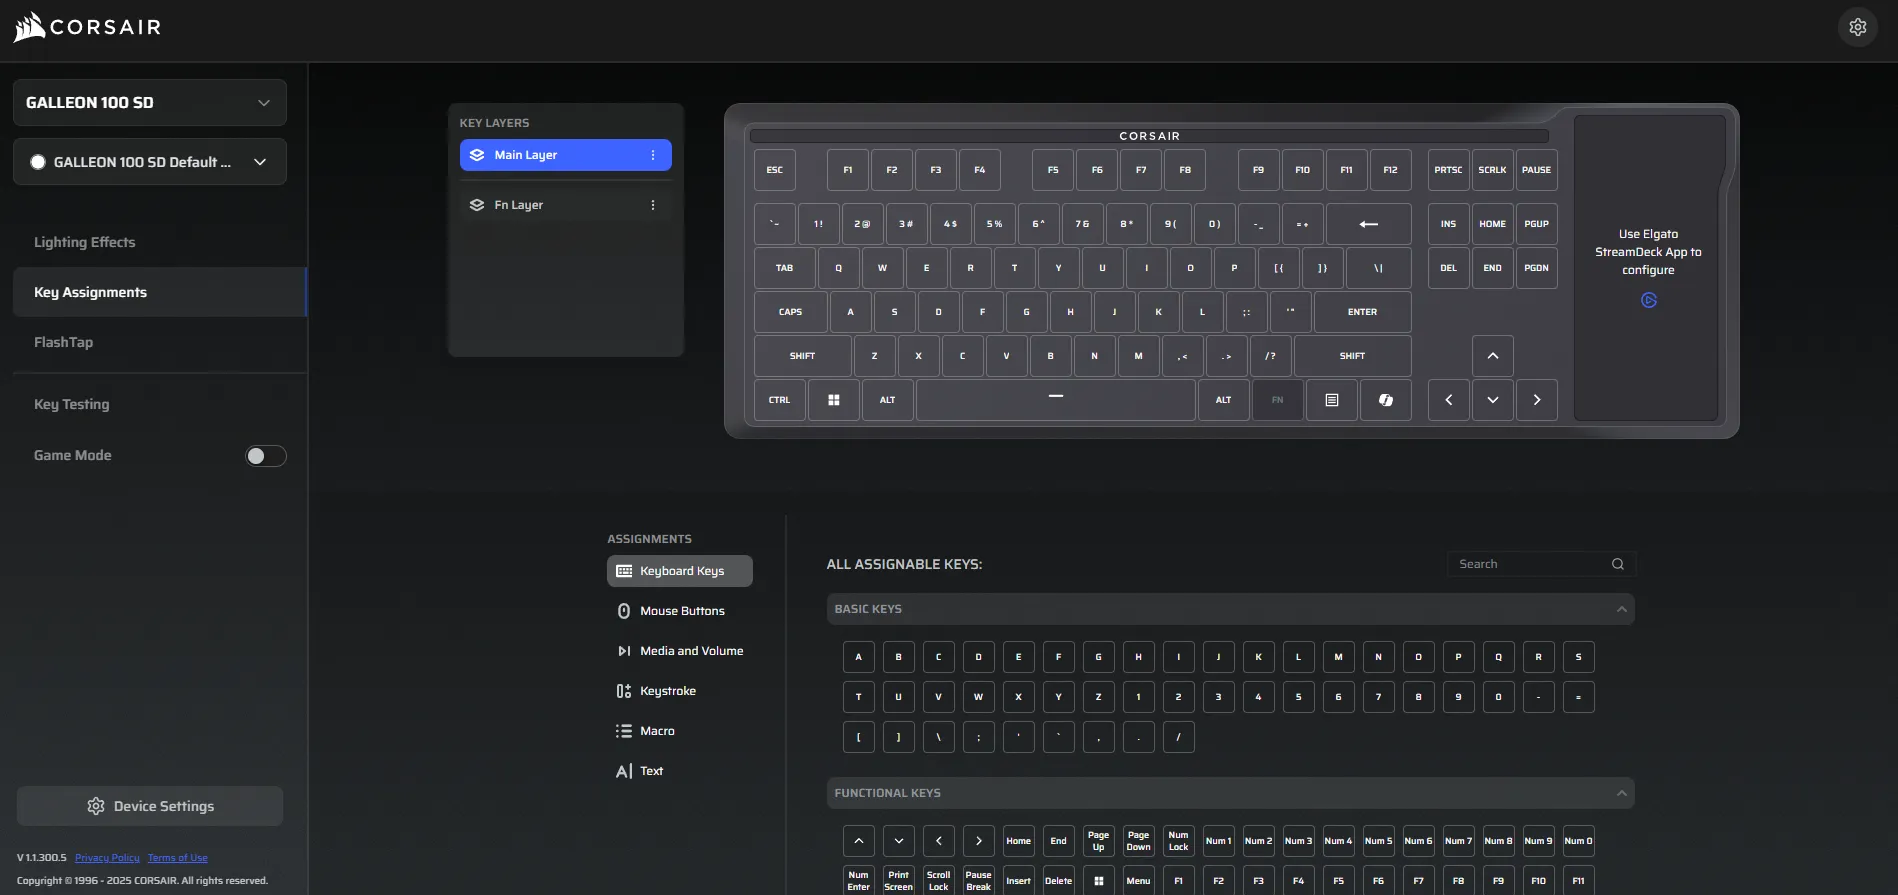Select the ESC key on keyboard preview
1898x895 pixels.
click(x=775, y=170)
